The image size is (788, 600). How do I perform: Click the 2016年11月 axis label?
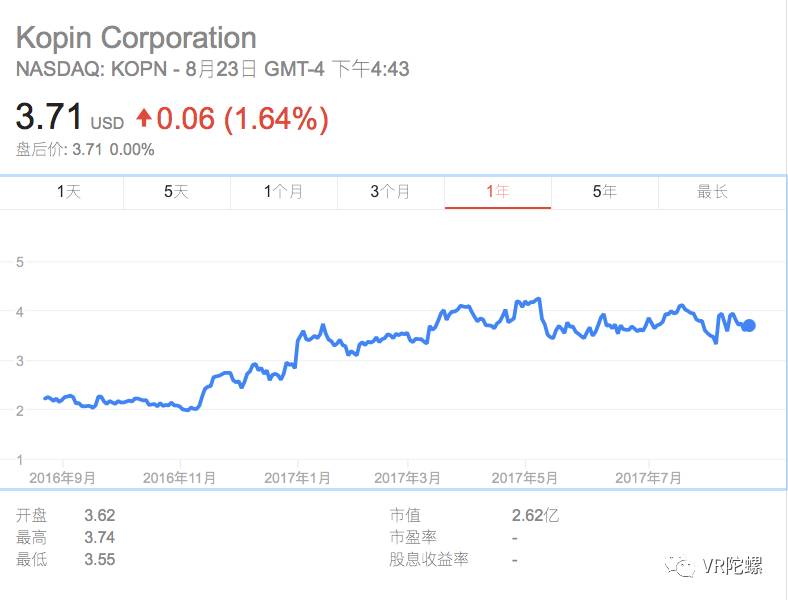click(181, 479)
